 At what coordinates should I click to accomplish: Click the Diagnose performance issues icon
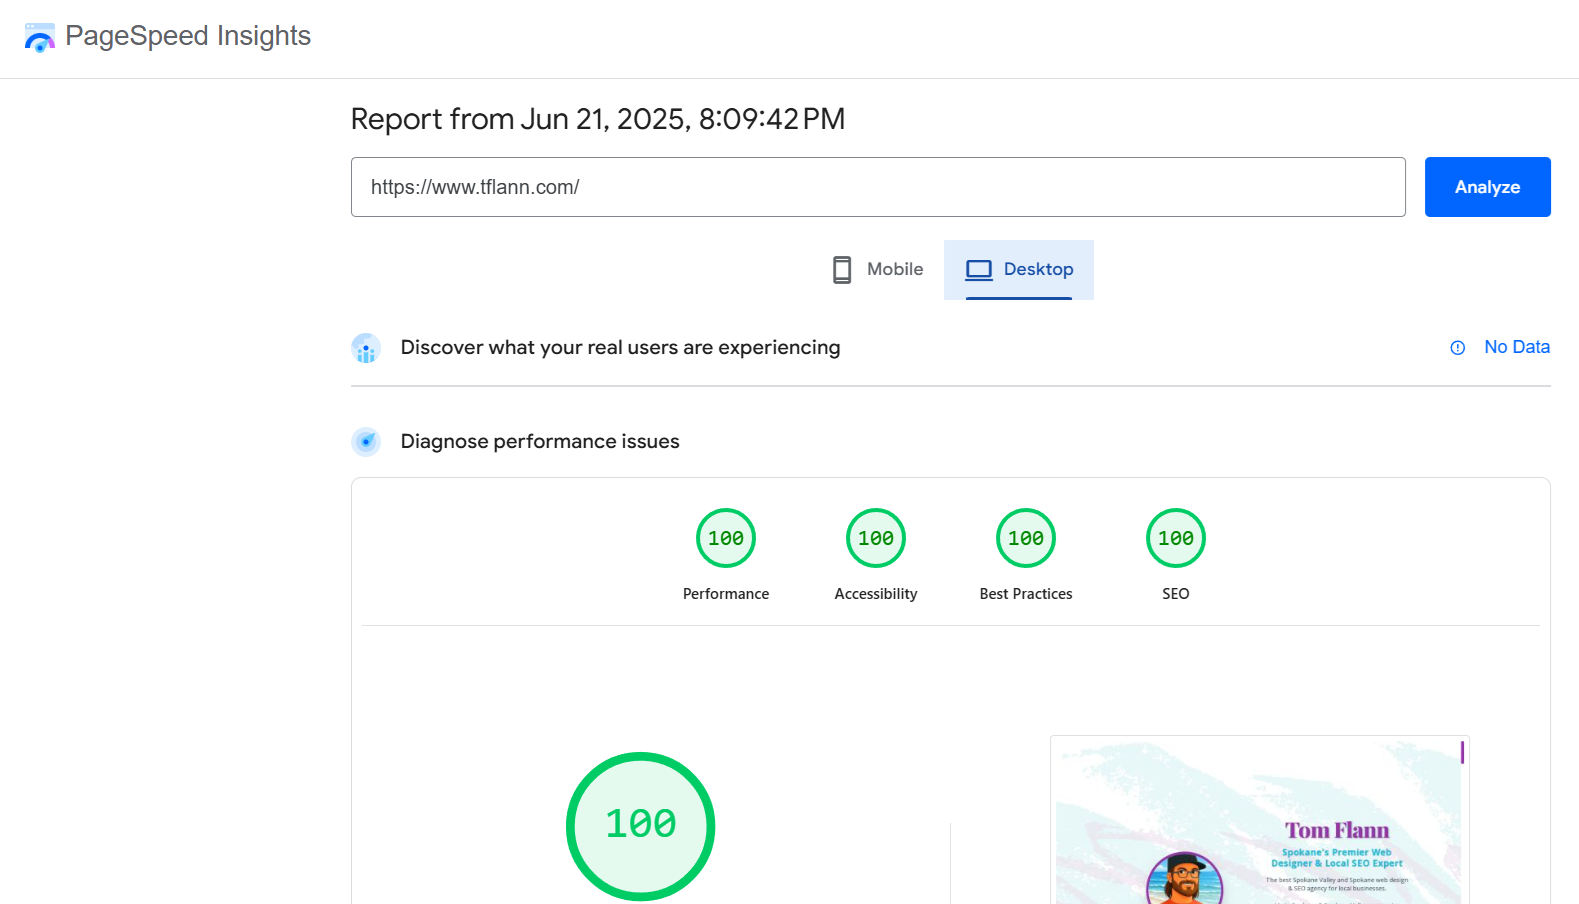366,441
